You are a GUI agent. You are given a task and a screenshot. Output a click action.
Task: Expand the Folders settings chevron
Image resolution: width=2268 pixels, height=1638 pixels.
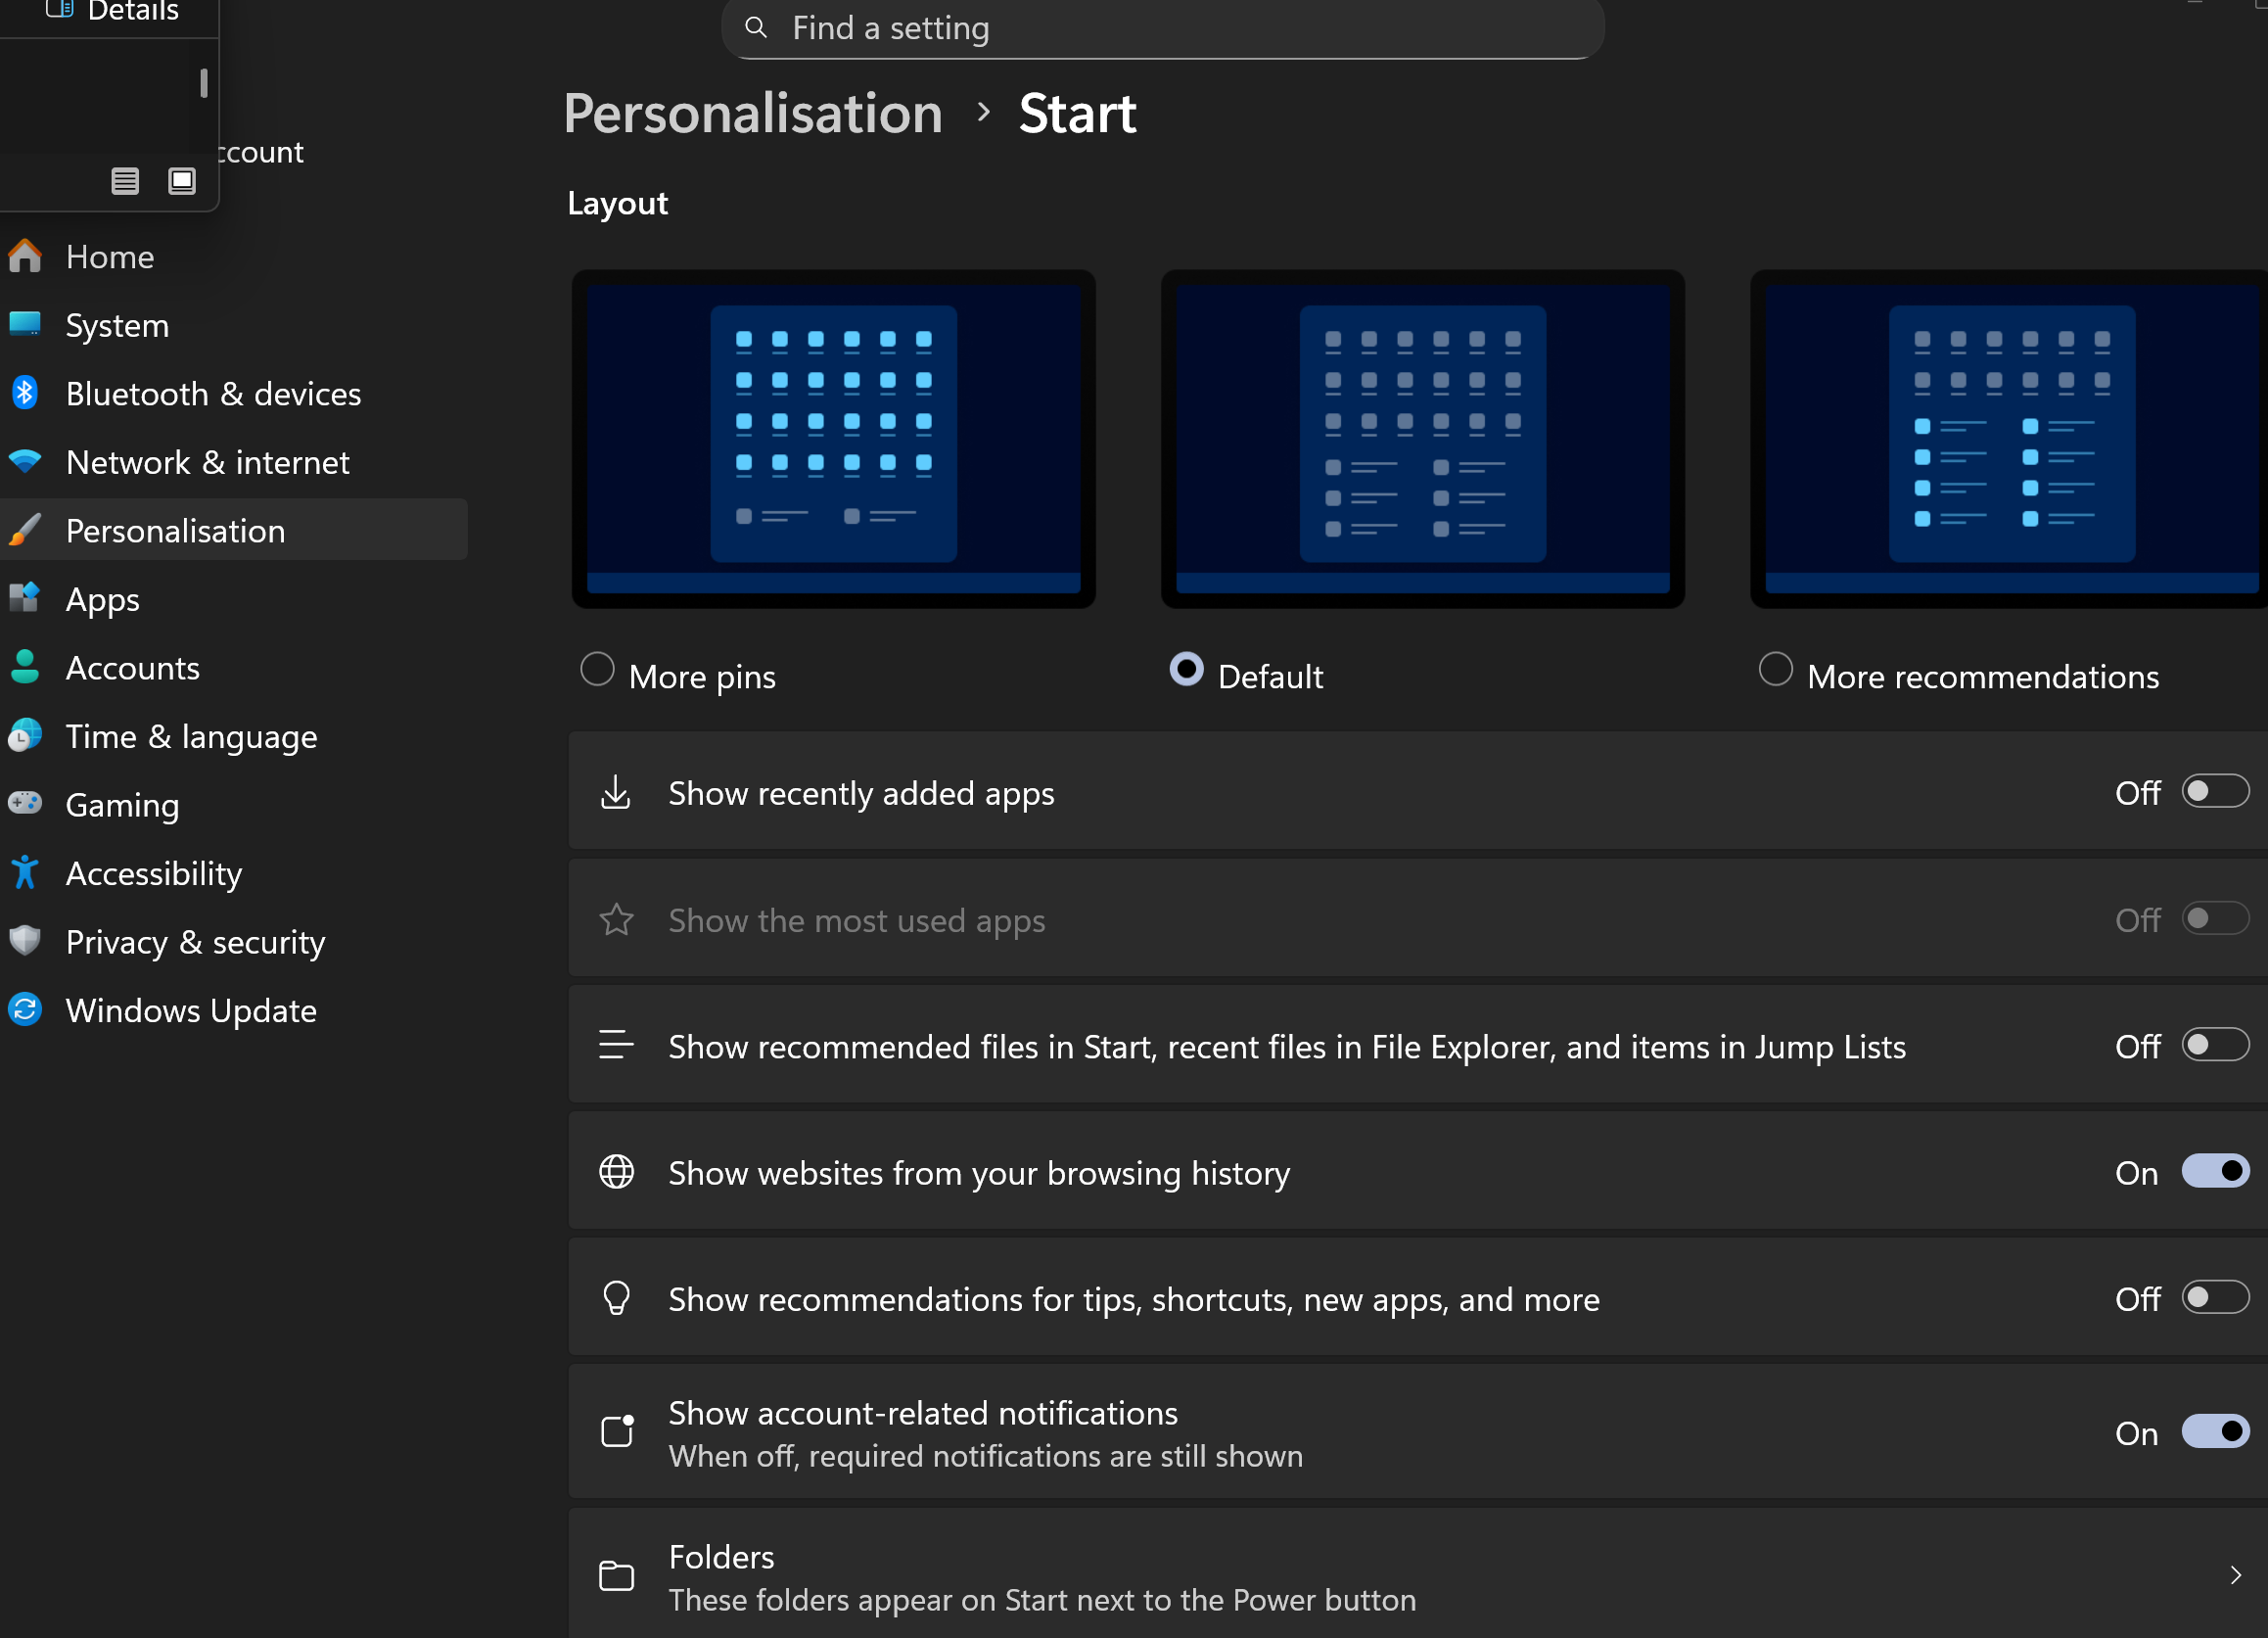coord(2234,1576)
